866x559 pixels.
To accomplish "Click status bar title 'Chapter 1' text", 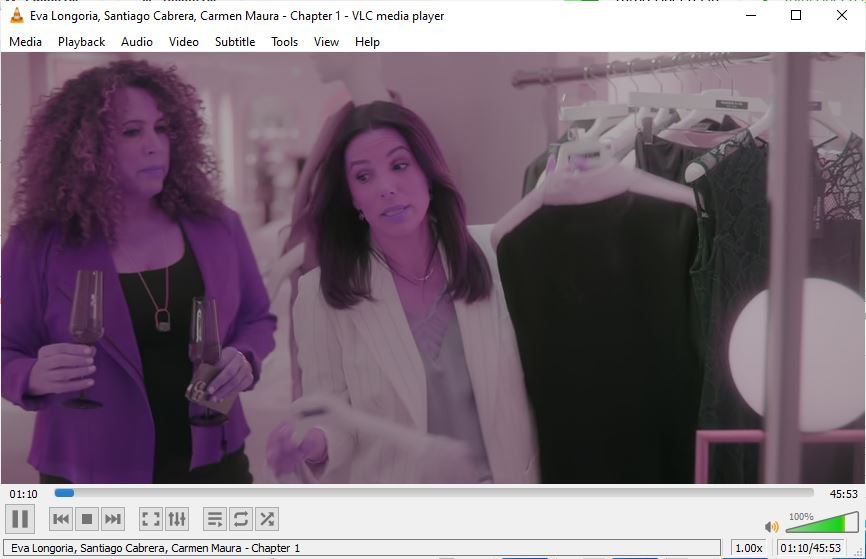I will 276,548.
